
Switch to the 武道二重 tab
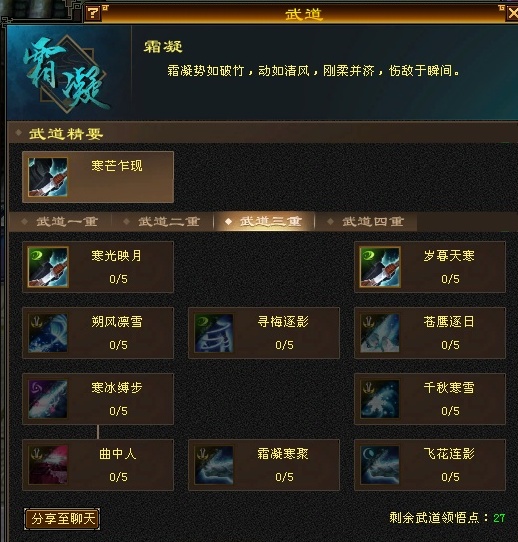click(x=162, y=222)
